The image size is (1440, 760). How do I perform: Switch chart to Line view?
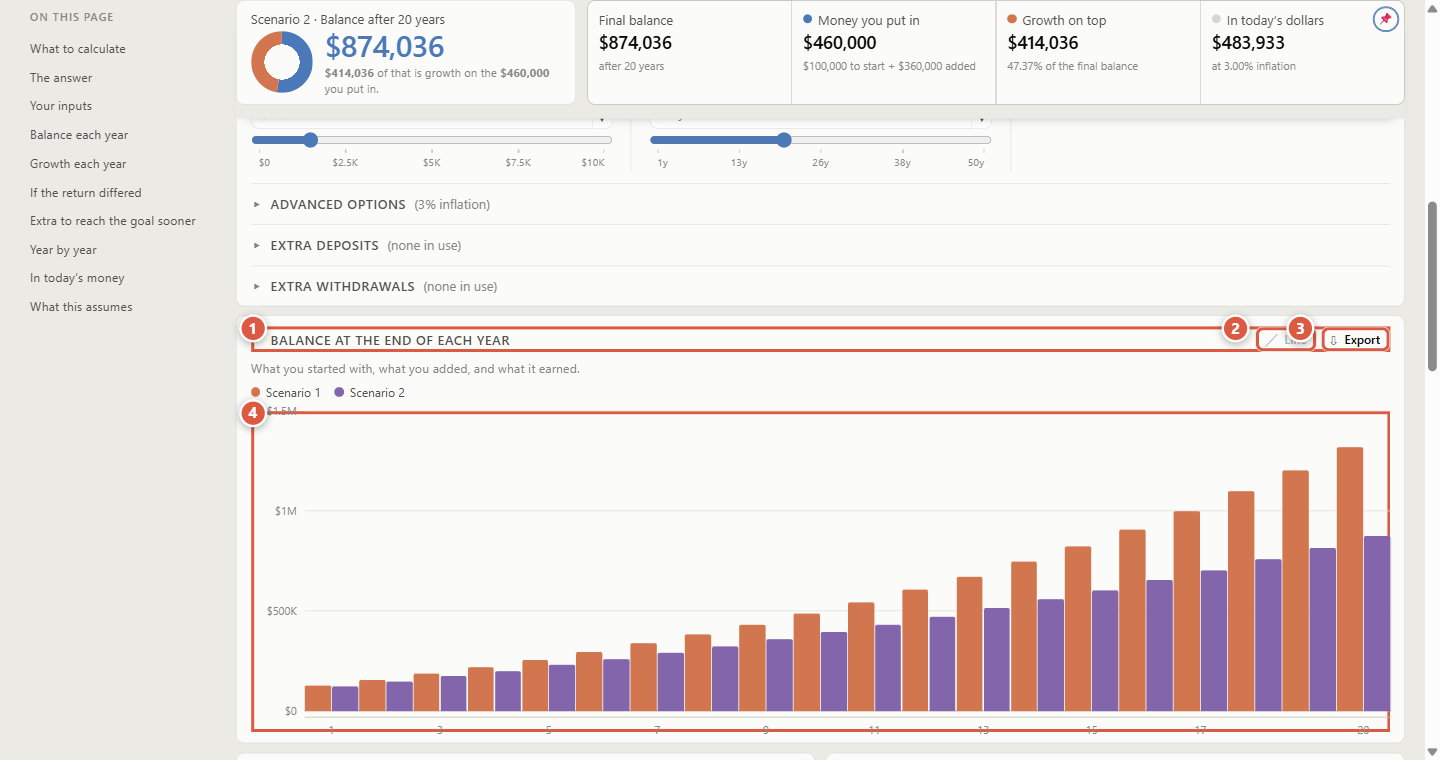(x=1286, y=340)
